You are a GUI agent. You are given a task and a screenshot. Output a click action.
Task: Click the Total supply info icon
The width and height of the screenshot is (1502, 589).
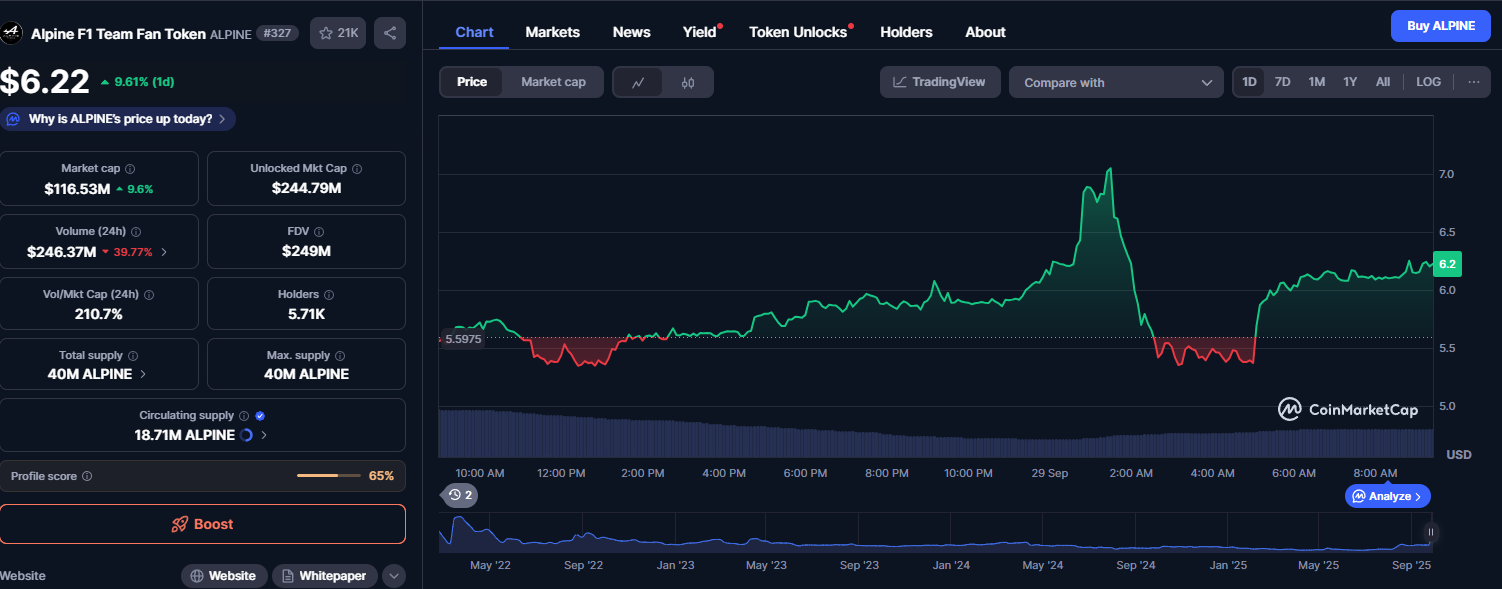tap(133, 356)
